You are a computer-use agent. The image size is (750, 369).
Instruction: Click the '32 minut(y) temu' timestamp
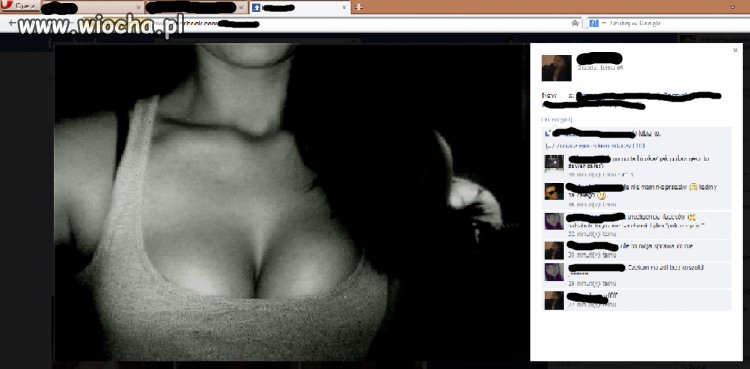pos(592,234)
